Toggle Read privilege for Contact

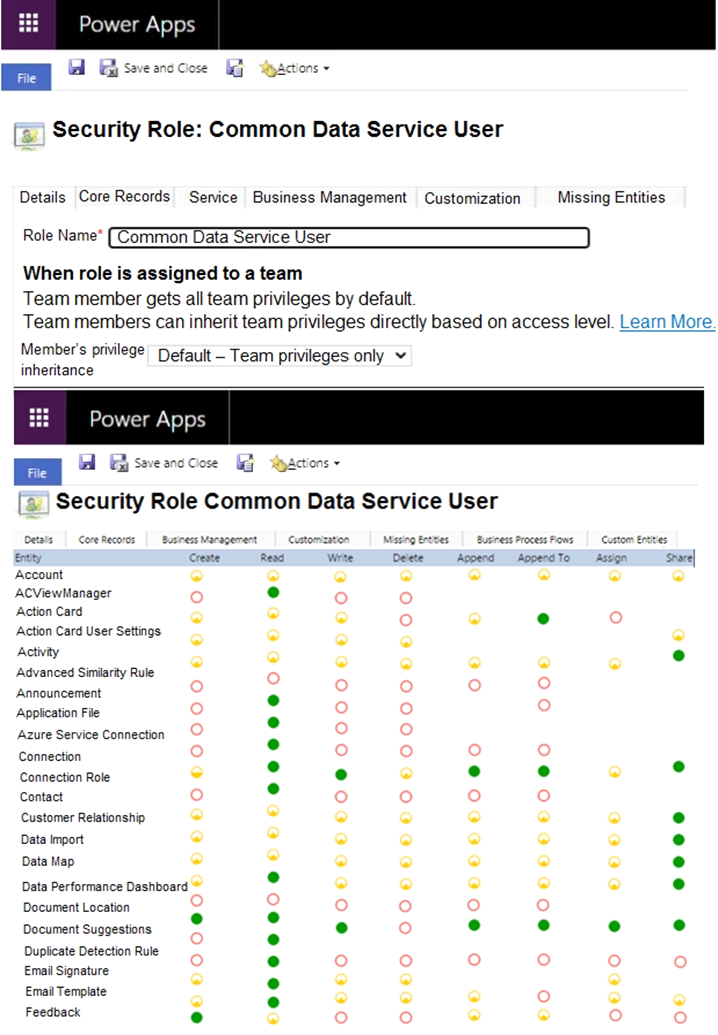(x=273, y=789)
